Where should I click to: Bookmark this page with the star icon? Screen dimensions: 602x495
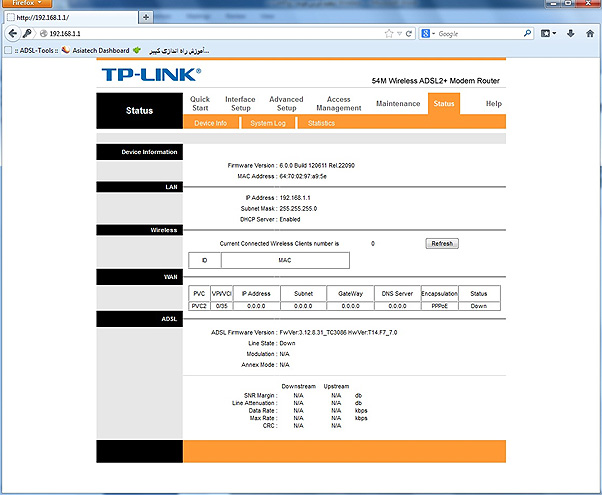pyautogui.click(x=389, y=34)
